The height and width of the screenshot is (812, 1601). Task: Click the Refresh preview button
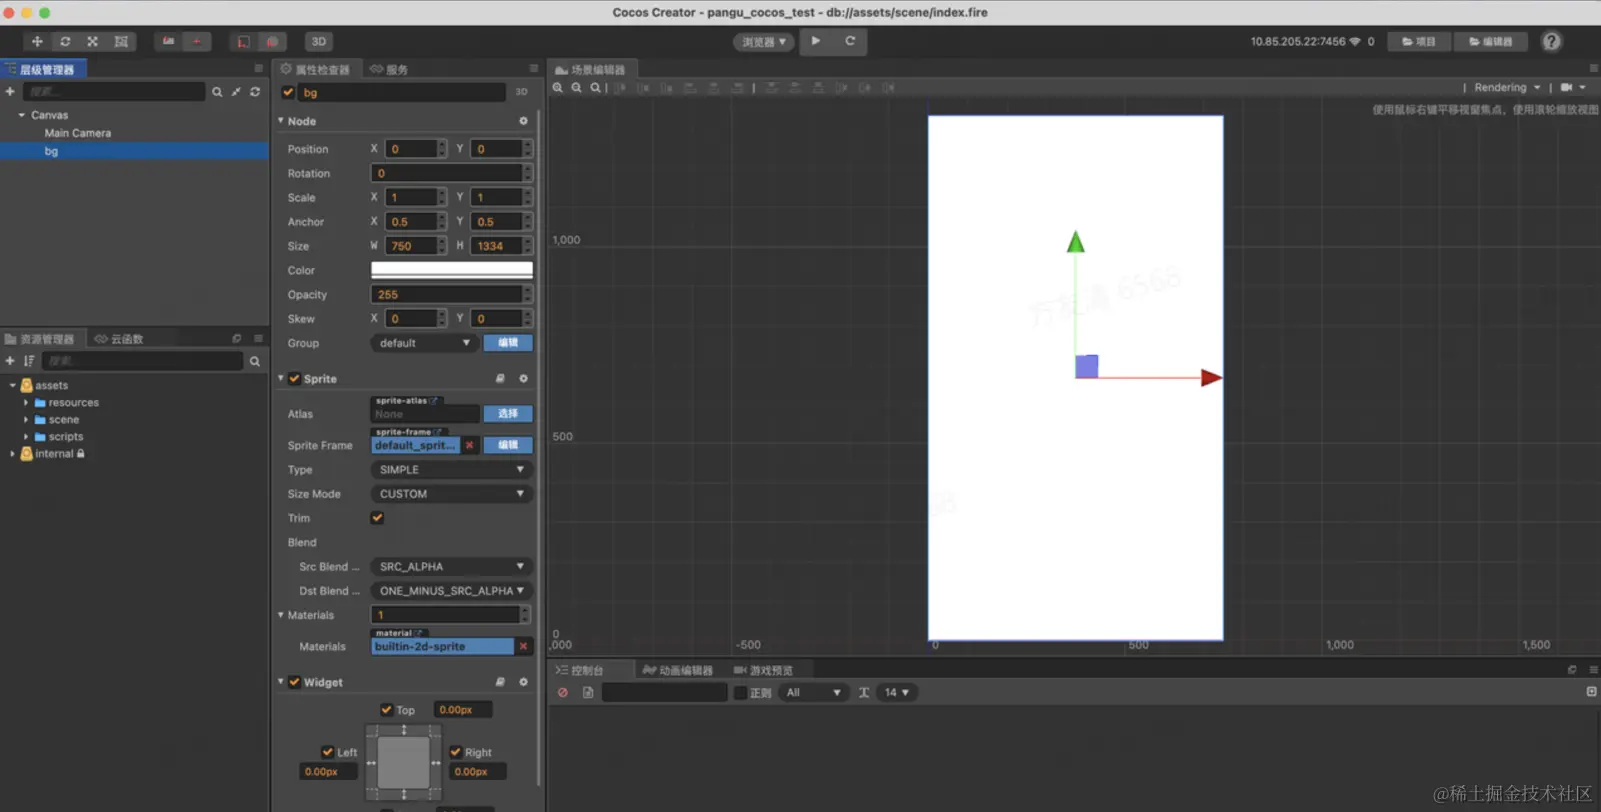coord(850,41)
